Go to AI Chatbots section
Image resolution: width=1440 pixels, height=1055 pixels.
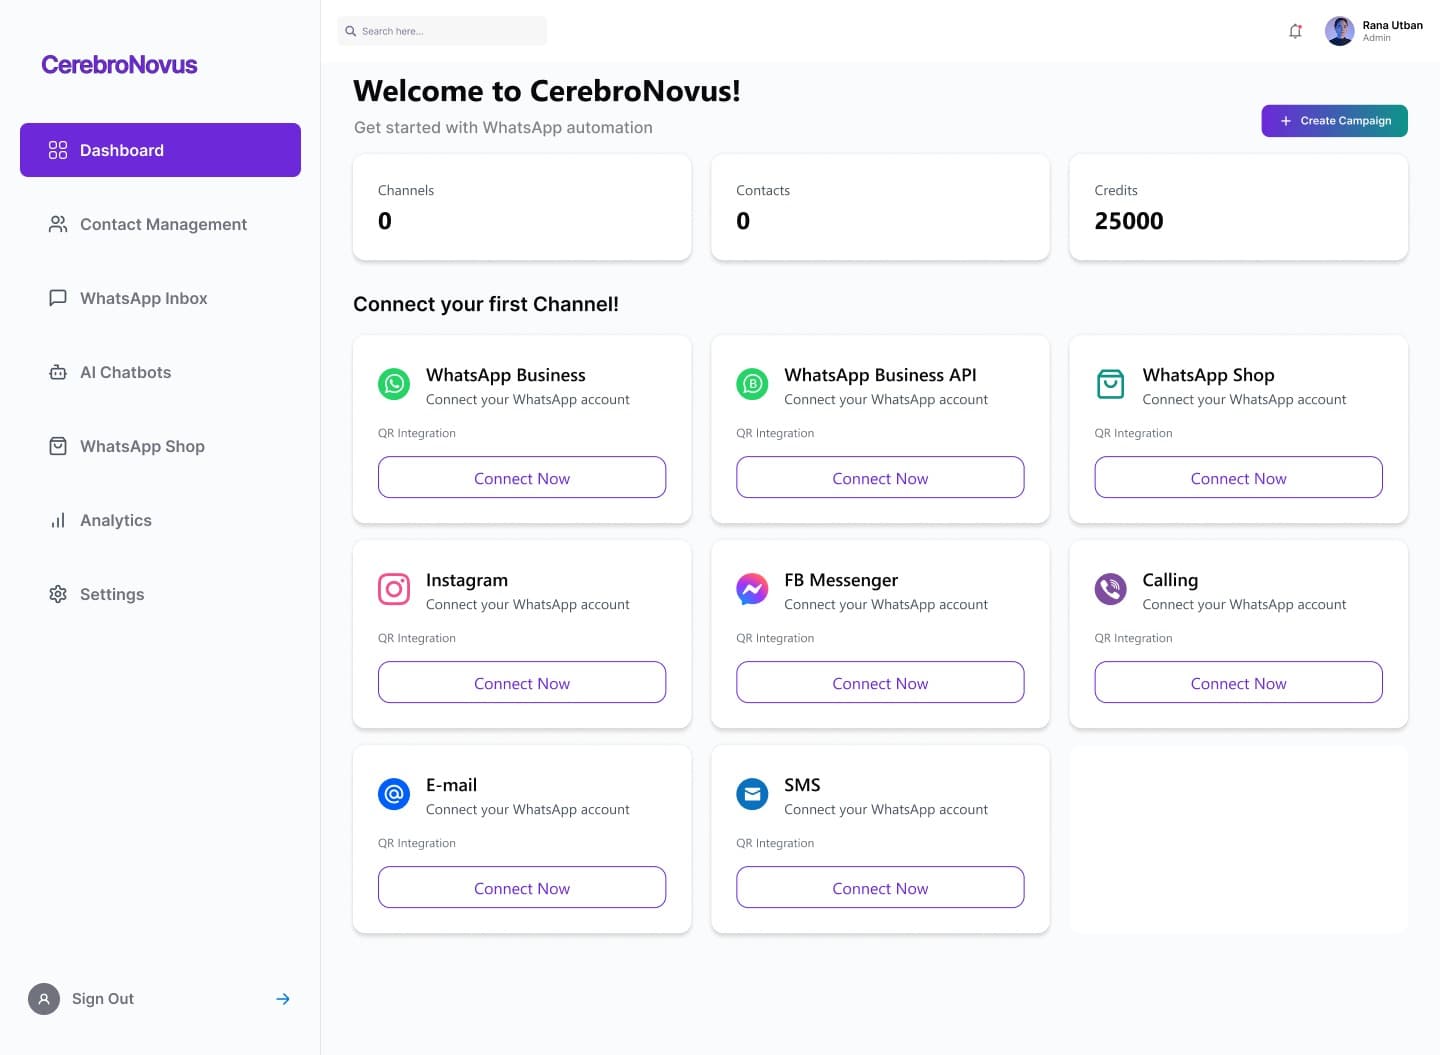(125, 372)
